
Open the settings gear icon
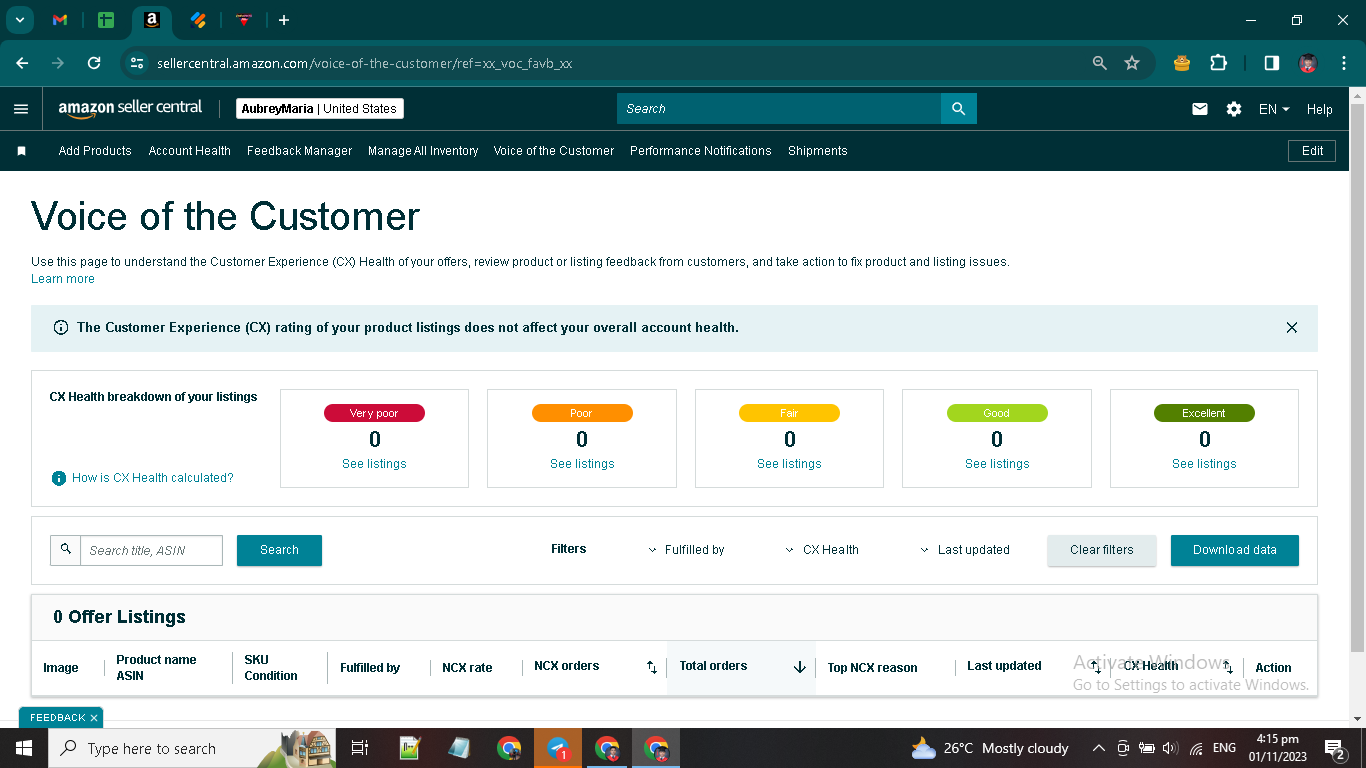pyautogui.click(x=1234, y=109)
